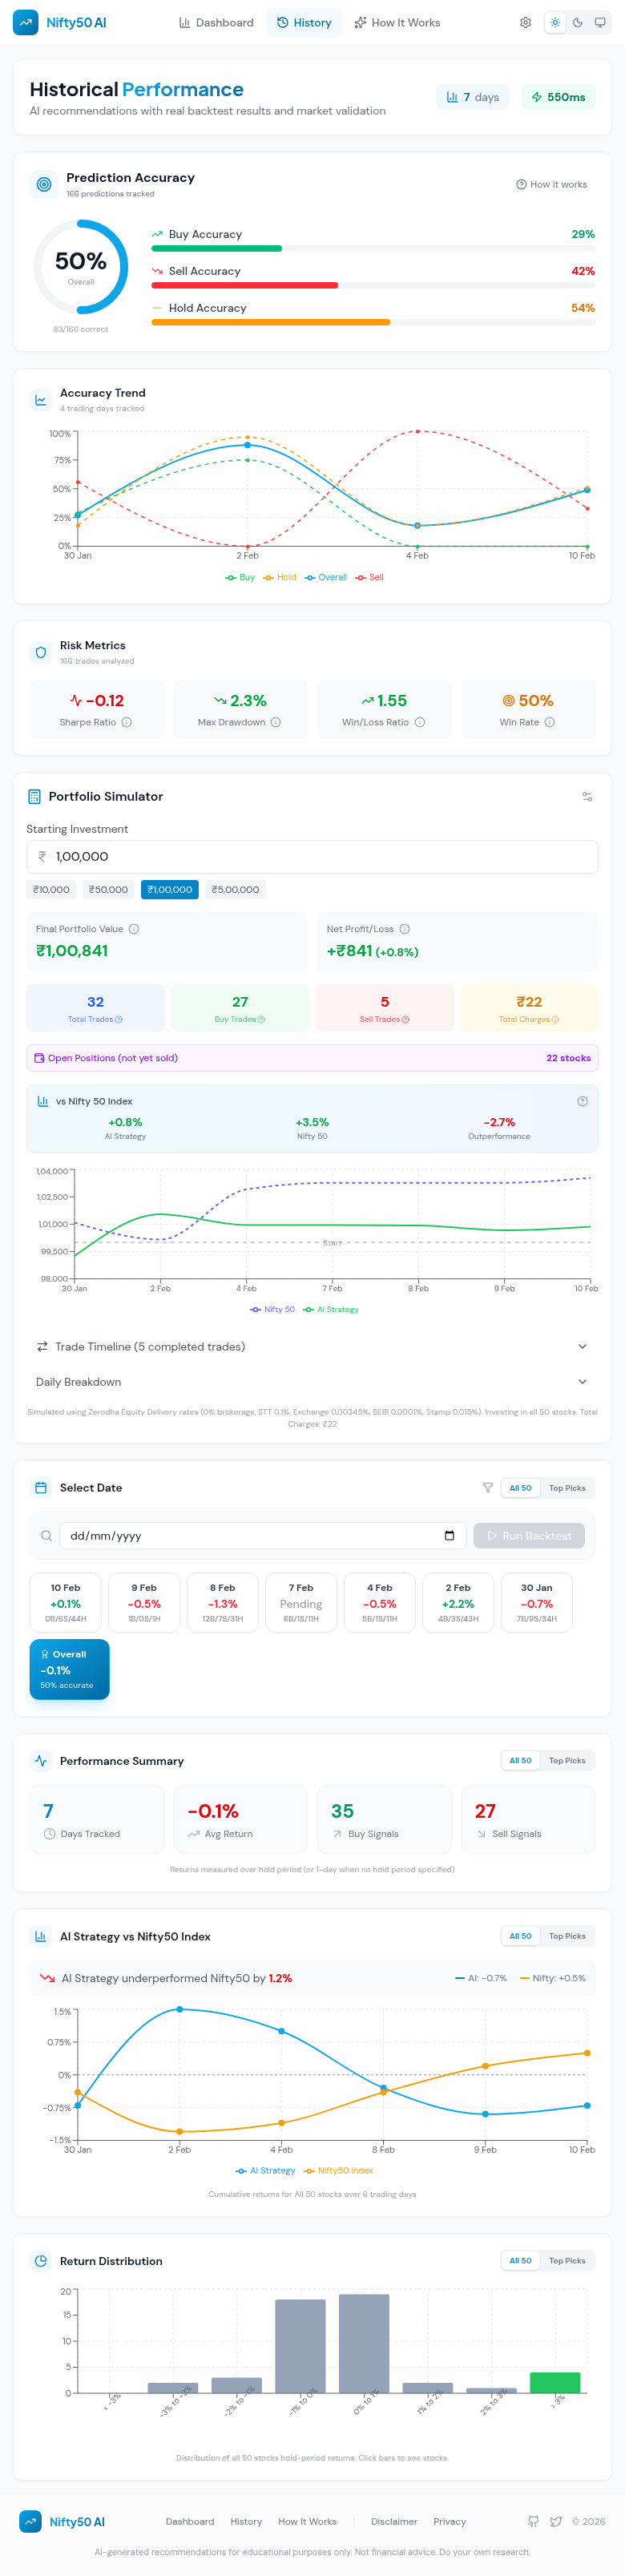Screen dimensions: 625x2576
Task: Toggle the Buy series in Accuracy Trend legend
Action: [x=240, y=577]
